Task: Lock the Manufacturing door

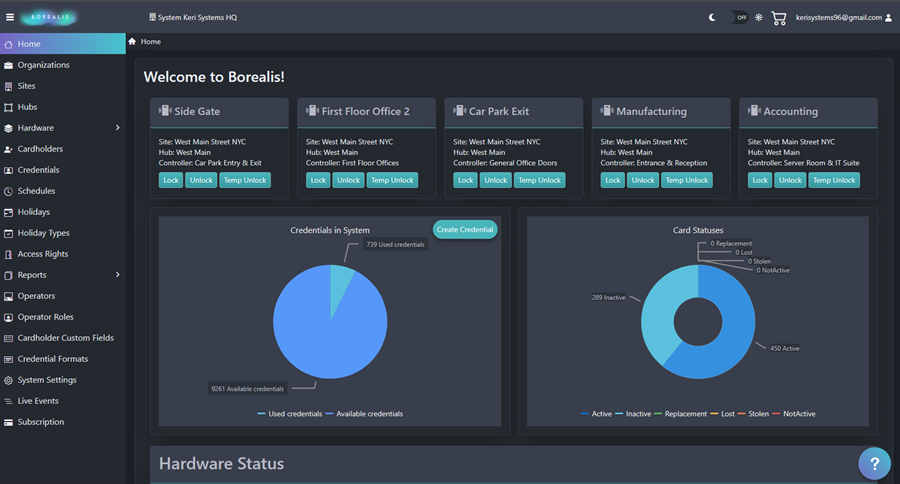Action: pos(612,180)
